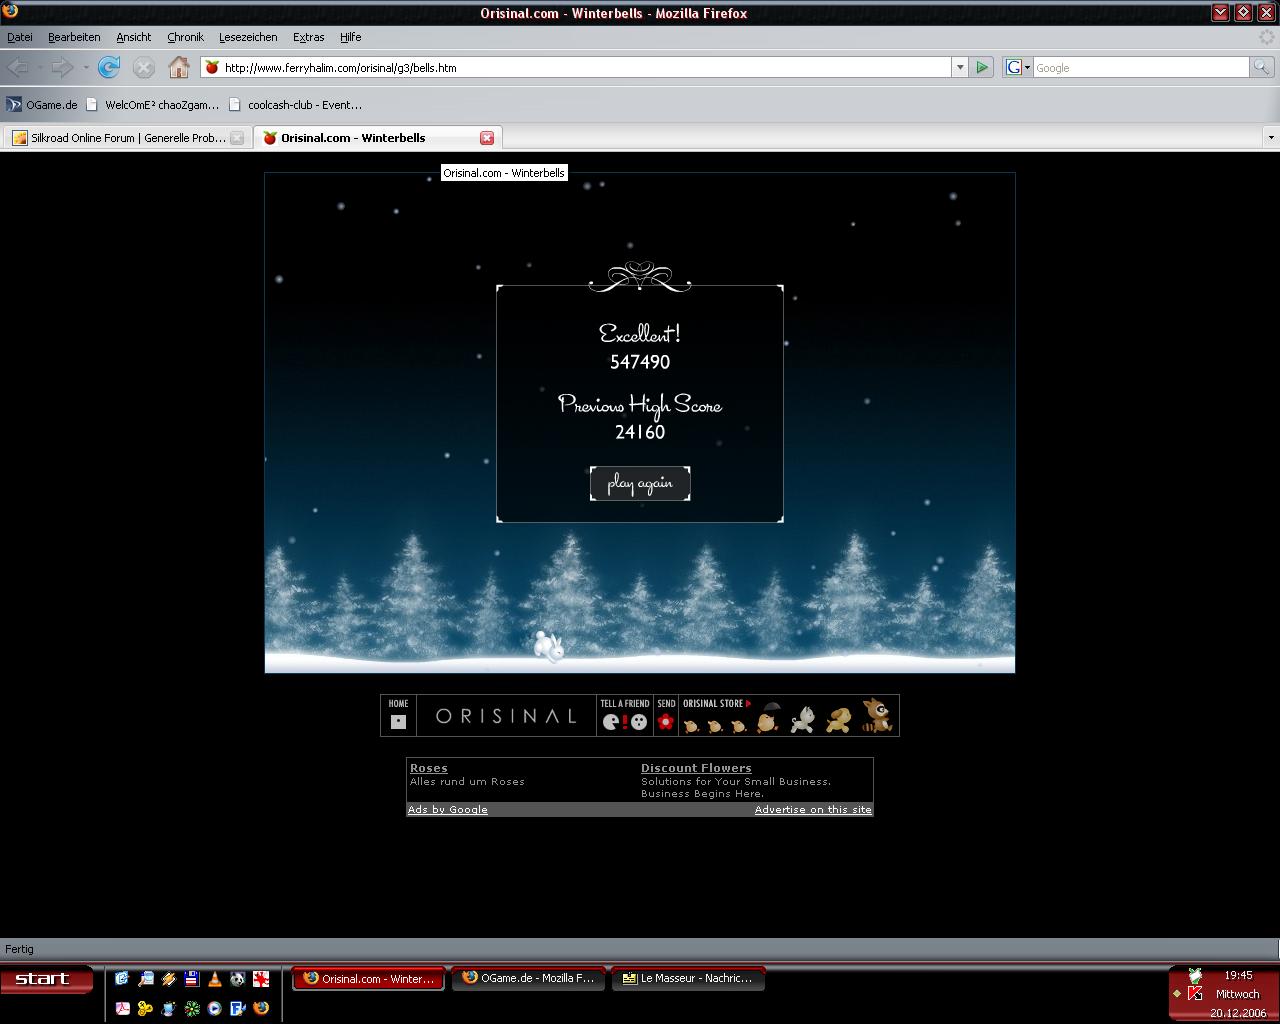This screenshot has height=1024, width=1280.
Task: Click the green Go arrow button
Action: click(x=982, y=67)
